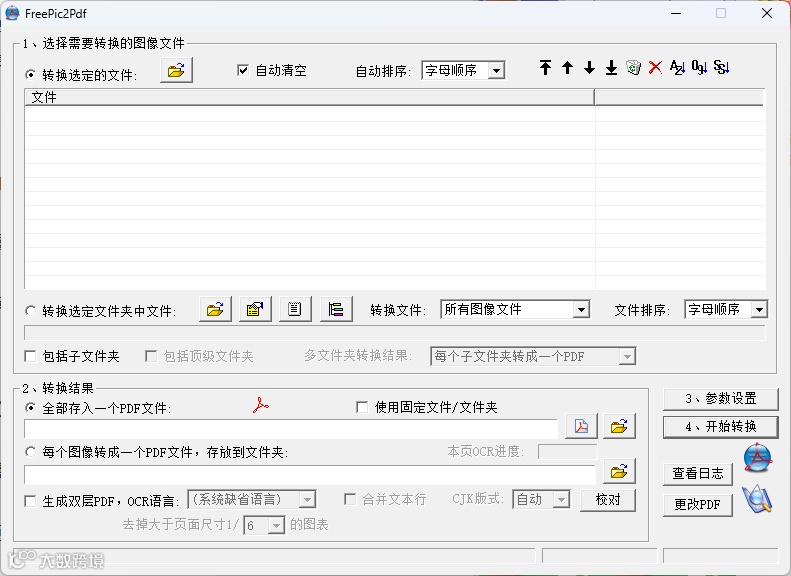Select 每个图像转成一个PDF文件 radio option
The width and height of the screenshot is (791, 576).
pyautogui.click(x=31, y=452)
